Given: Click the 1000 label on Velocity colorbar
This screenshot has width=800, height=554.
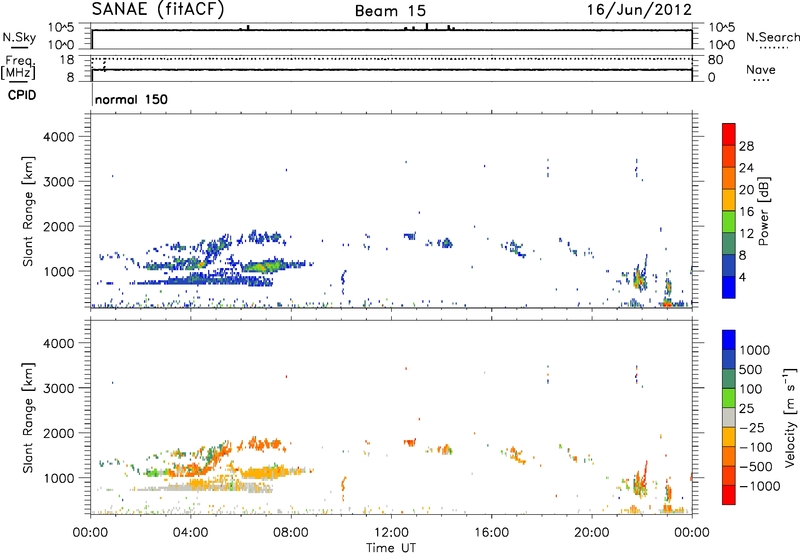Looking at the screenshot, I should [x=755, y=350].
